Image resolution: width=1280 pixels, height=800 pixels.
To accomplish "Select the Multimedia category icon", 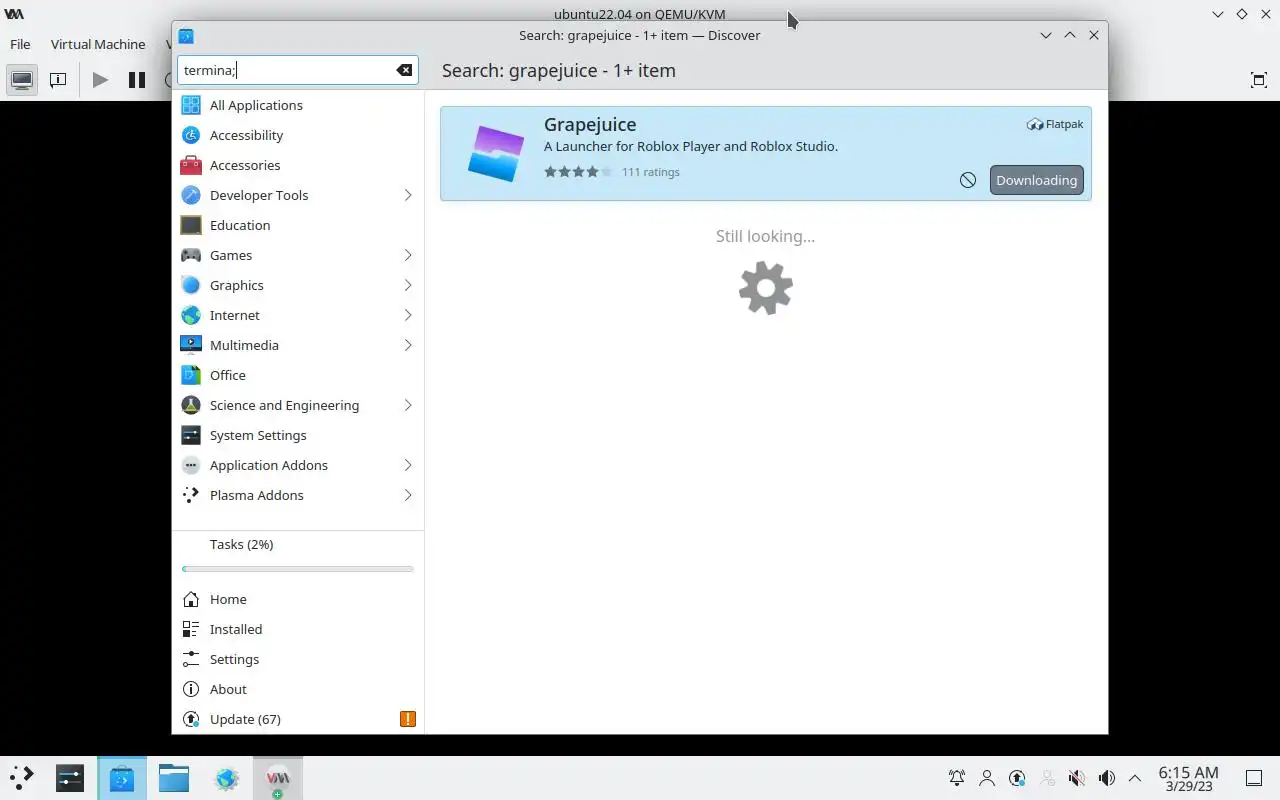I will [x=190, y=345].
